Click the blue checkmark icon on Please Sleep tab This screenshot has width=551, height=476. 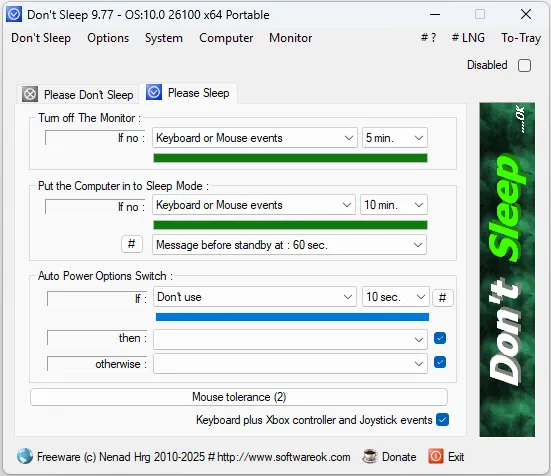point(154,92)
